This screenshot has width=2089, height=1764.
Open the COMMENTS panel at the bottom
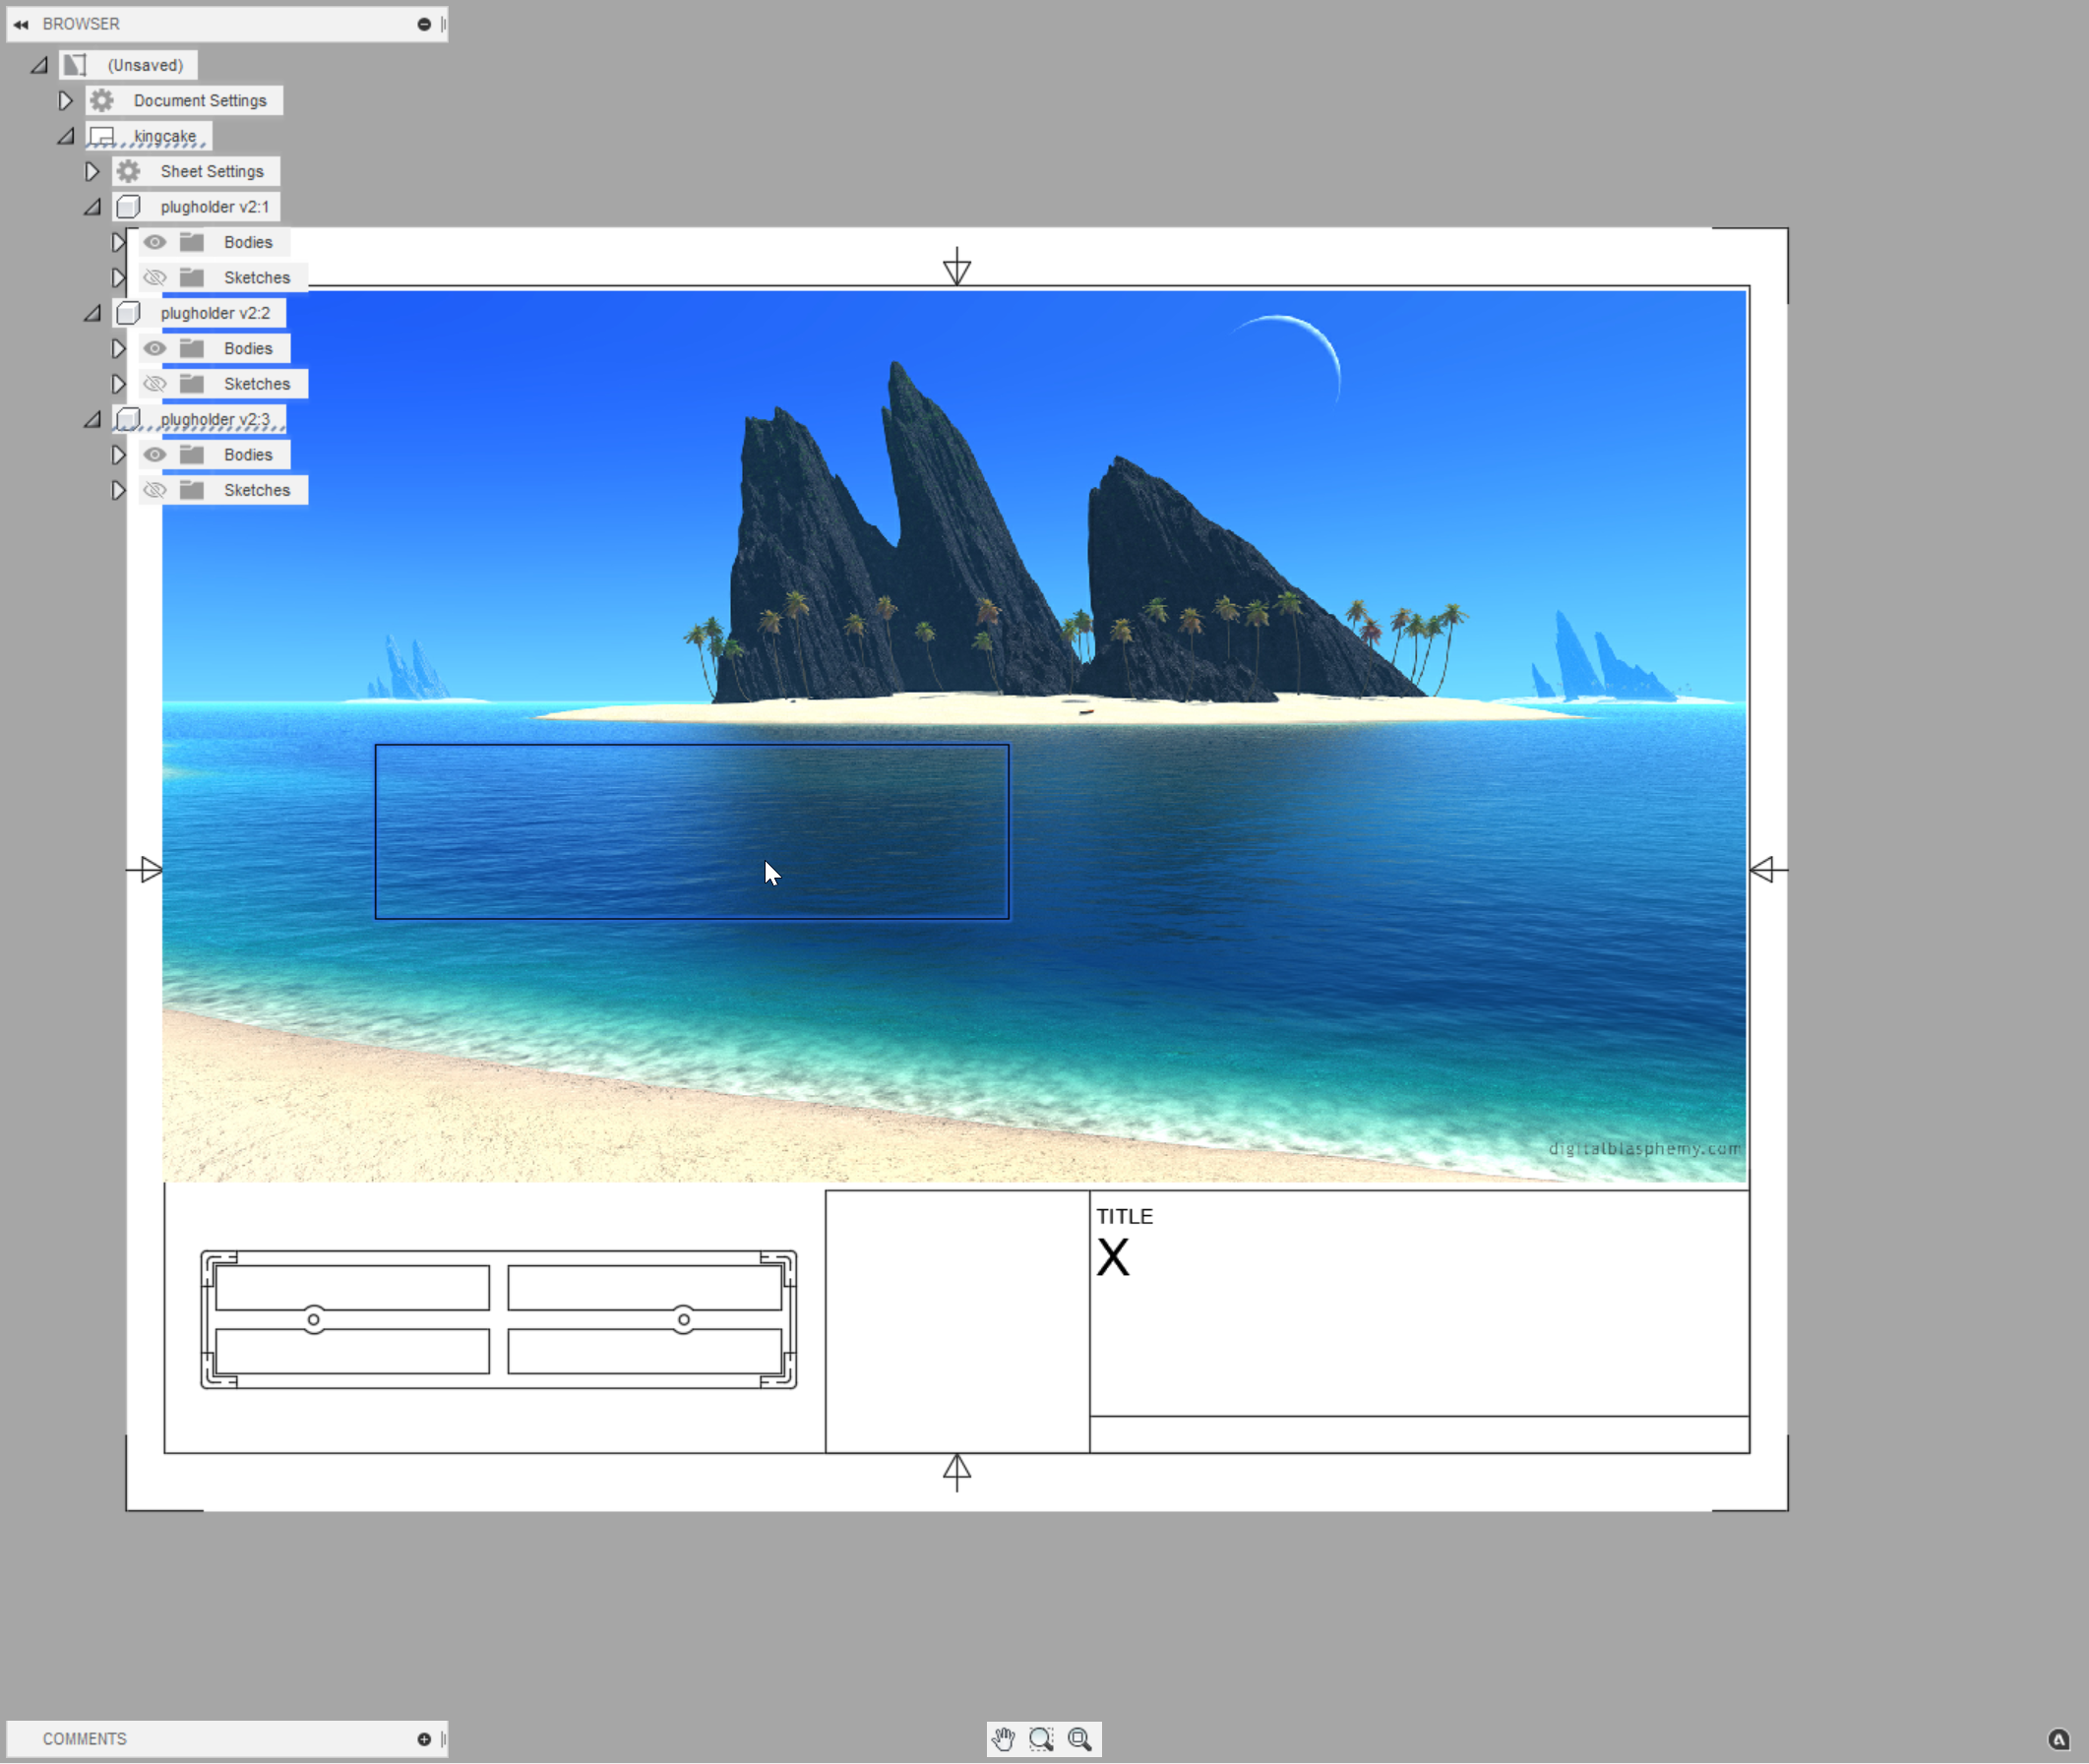coord(86,1738)
